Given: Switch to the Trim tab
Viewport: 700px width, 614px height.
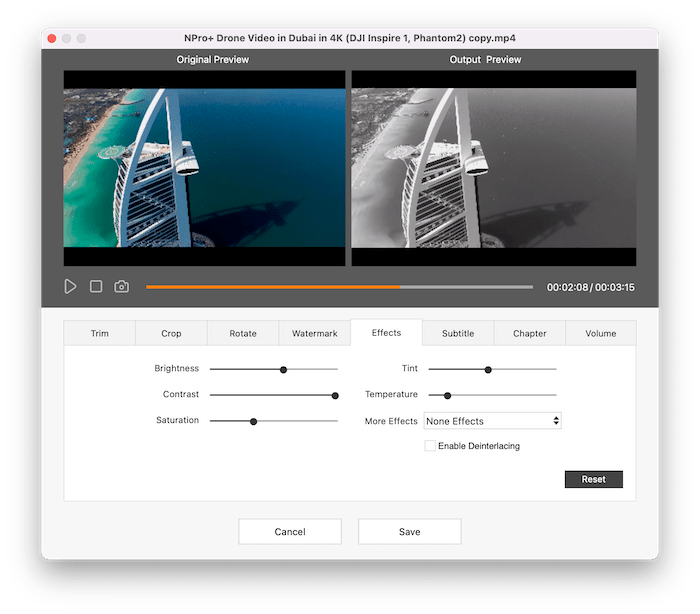Looking at the screenshot, I should pyautogui.click(x=100, y=333).
